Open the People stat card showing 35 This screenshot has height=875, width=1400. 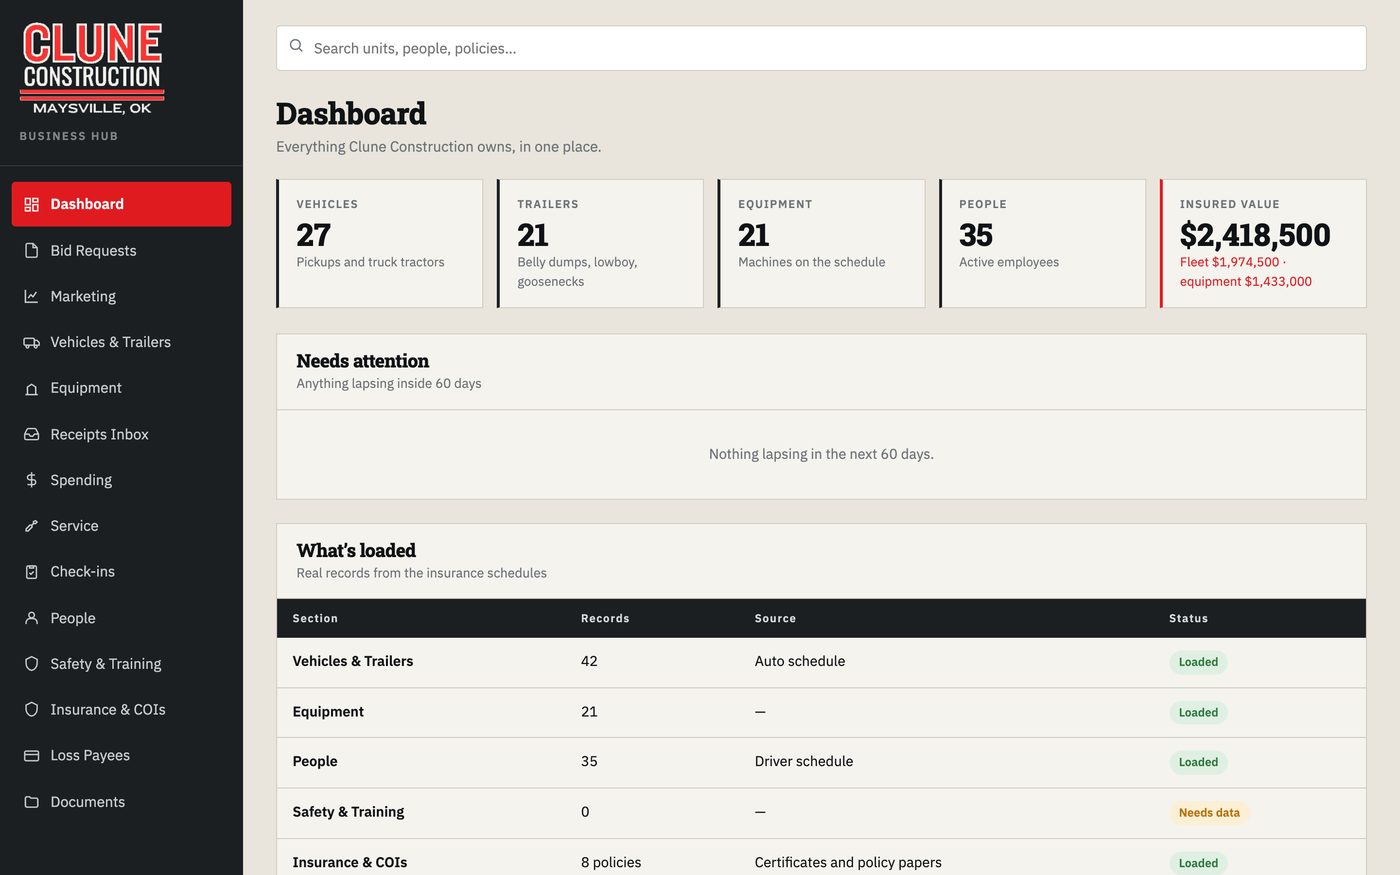point(1042,243)
